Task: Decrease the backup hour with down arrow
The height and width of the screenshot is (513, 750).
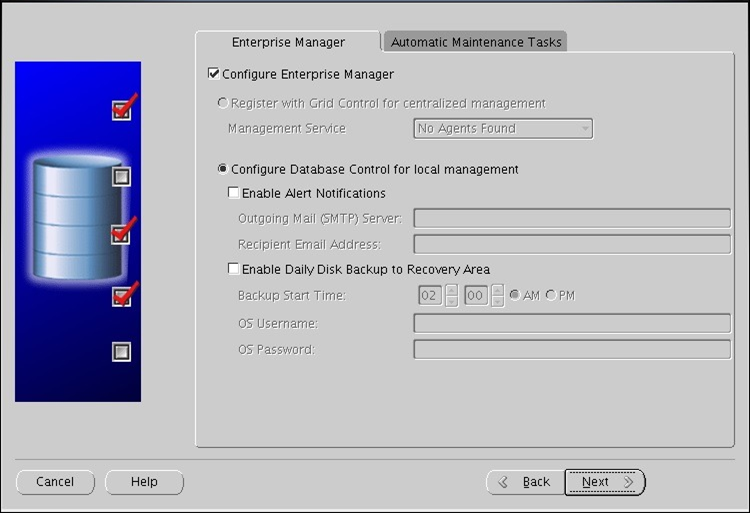Action: click(x=451, y=301)
